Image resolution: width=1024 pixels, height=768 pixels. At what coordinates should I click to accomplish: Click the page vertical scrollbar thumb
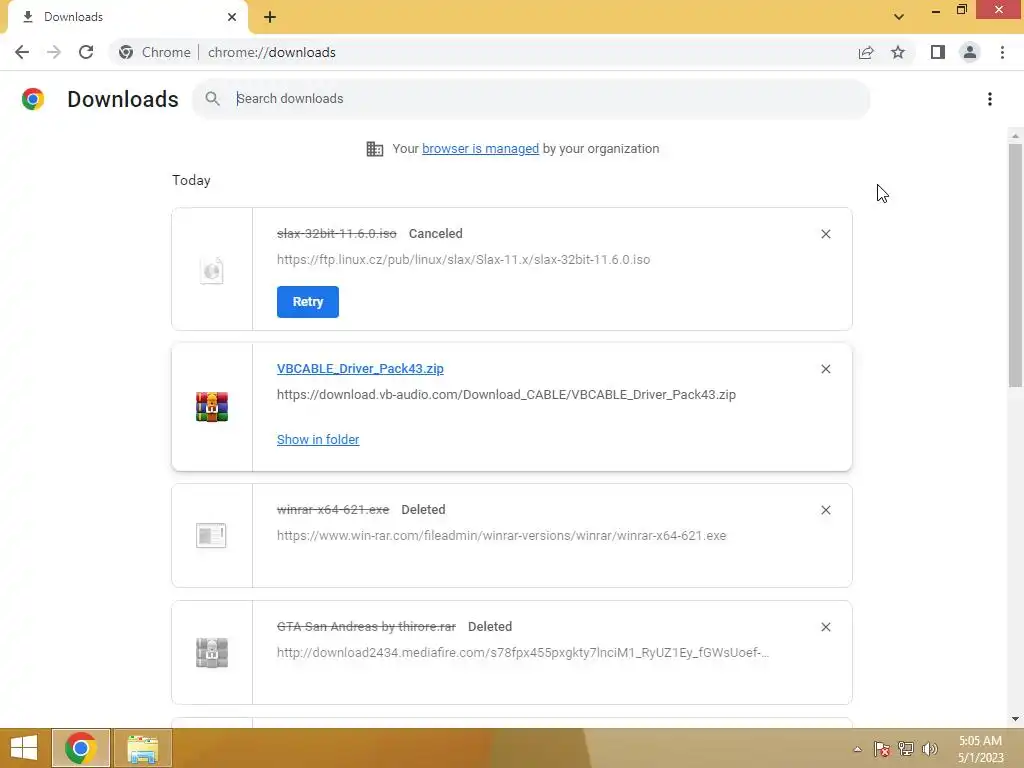1015,266
